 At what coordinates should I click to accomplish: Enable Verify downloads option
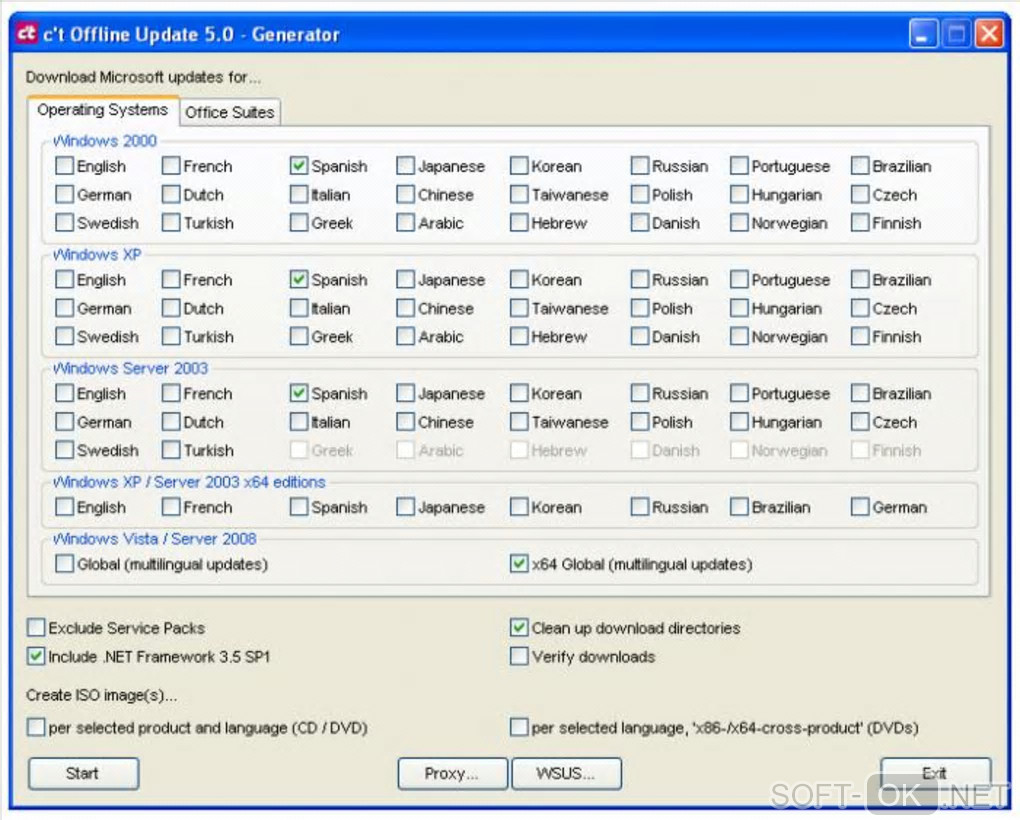[519, 657]
